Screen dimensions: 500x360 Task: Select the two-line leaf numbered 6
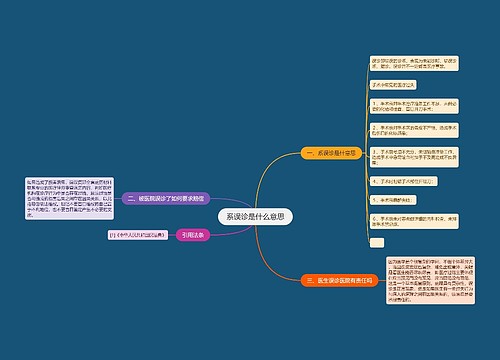(414, 221)
